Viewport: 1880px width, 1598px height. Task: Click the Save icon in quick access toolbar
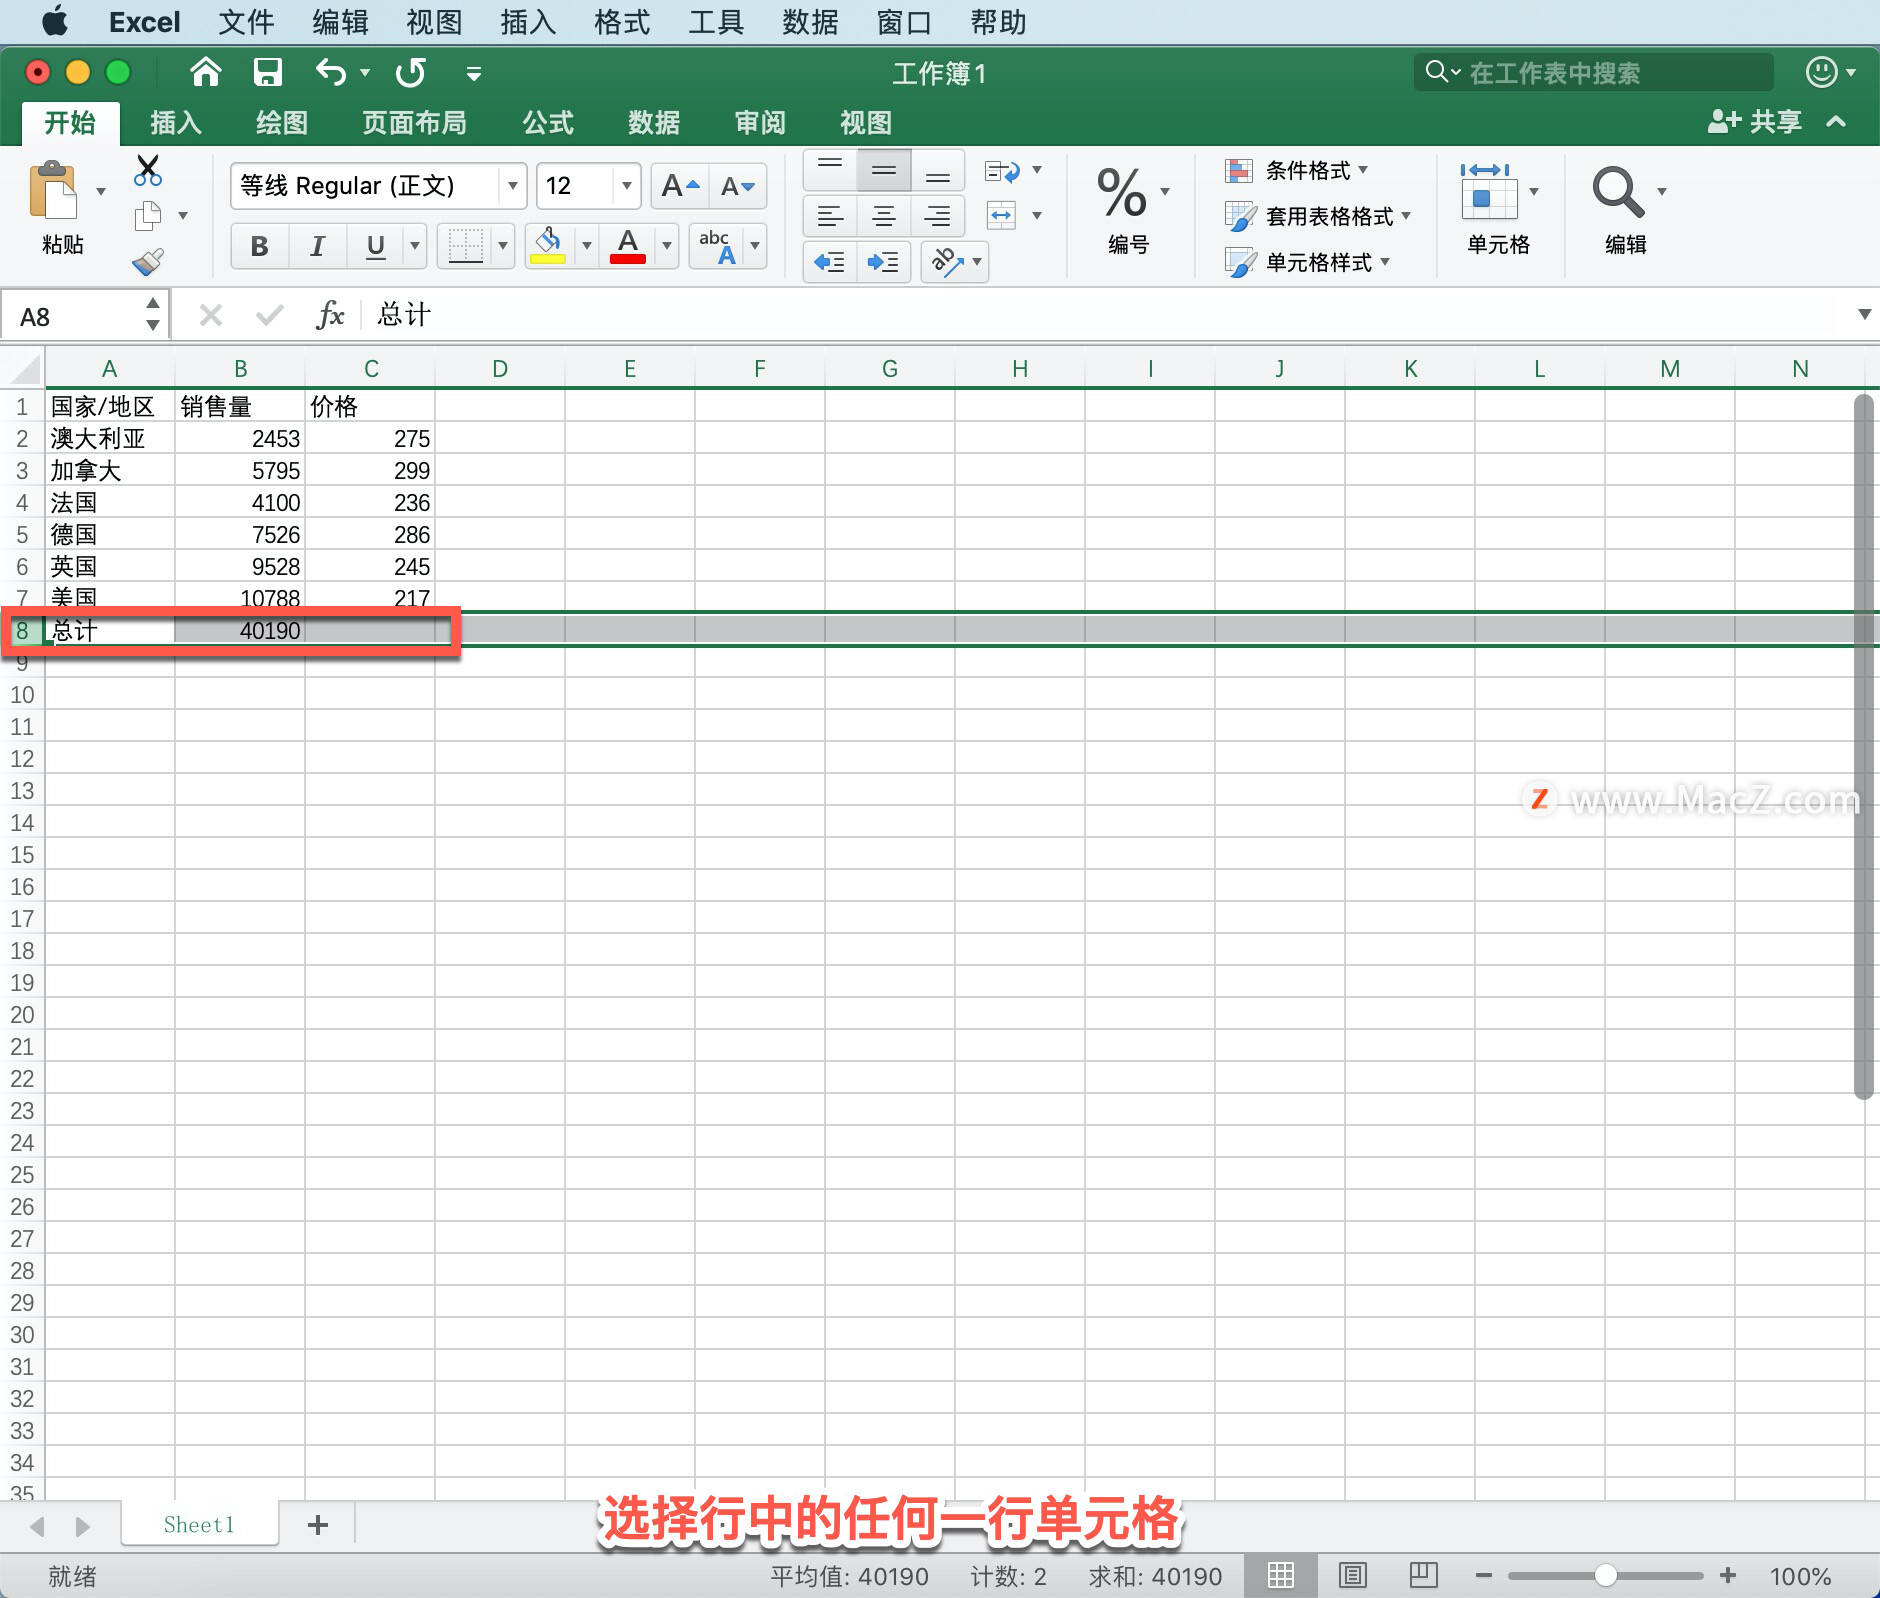267,72
